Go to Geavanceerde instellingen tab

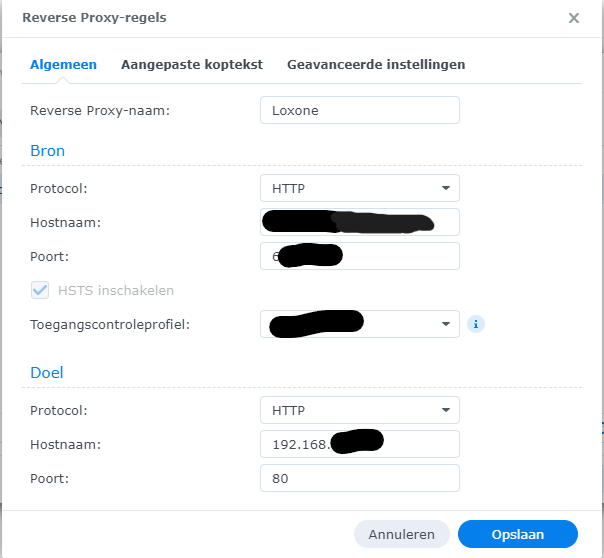coord(376,64)
